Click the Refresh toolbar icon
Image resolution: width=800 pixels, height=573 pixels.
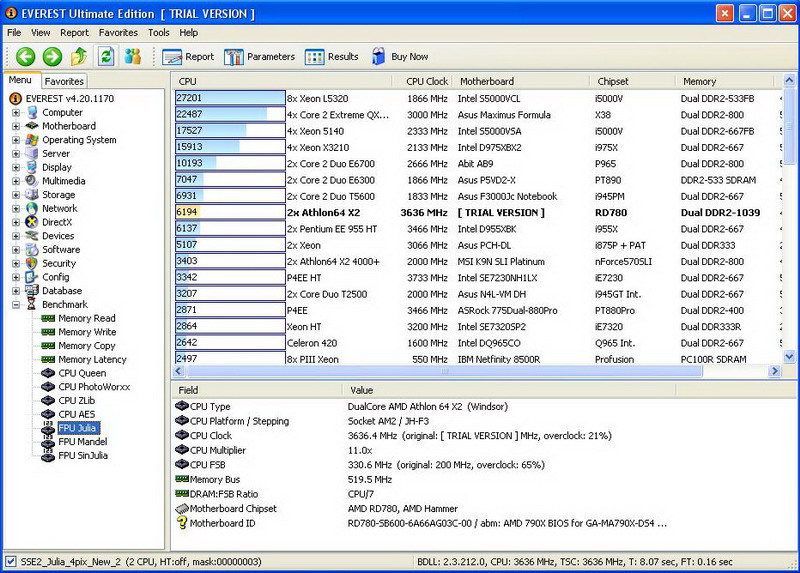pyautogui.click(x=106, y=57)
